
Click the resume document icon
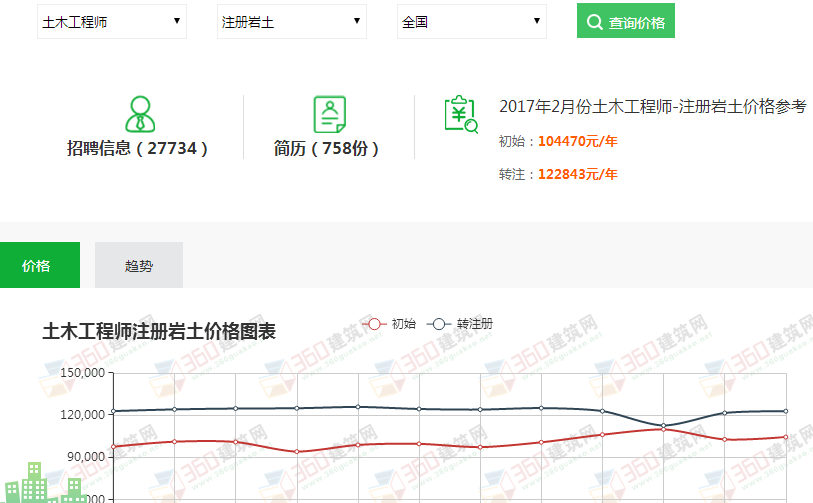click(329, 115)
